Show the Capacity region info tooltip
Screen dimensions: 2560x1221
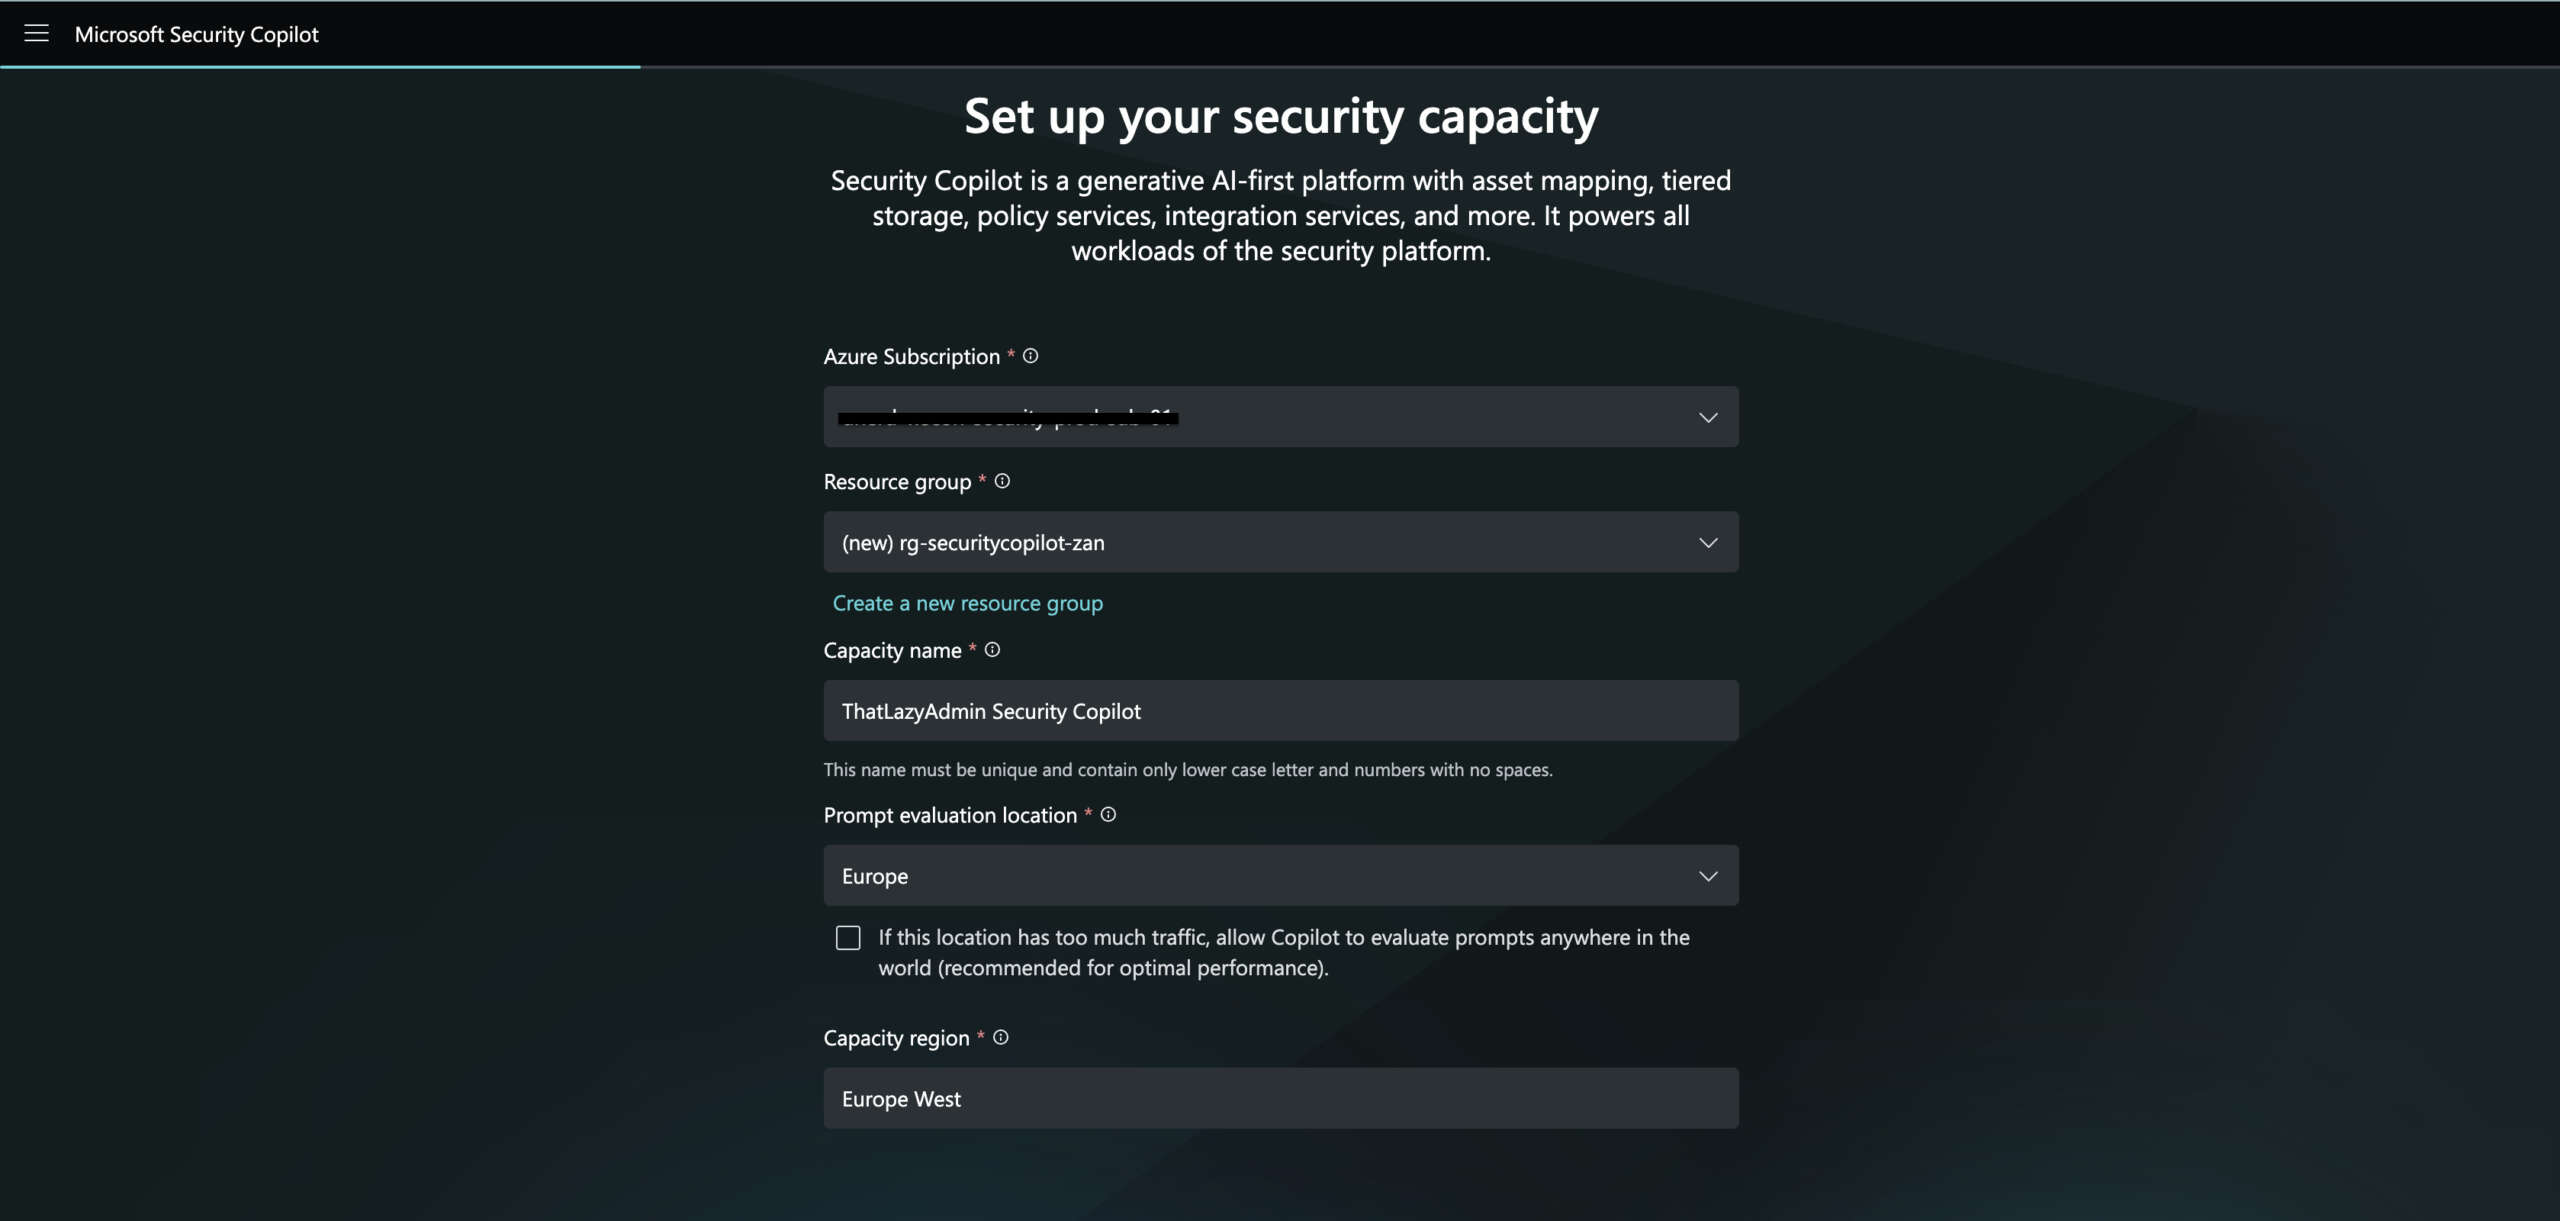point(1001,1038)
